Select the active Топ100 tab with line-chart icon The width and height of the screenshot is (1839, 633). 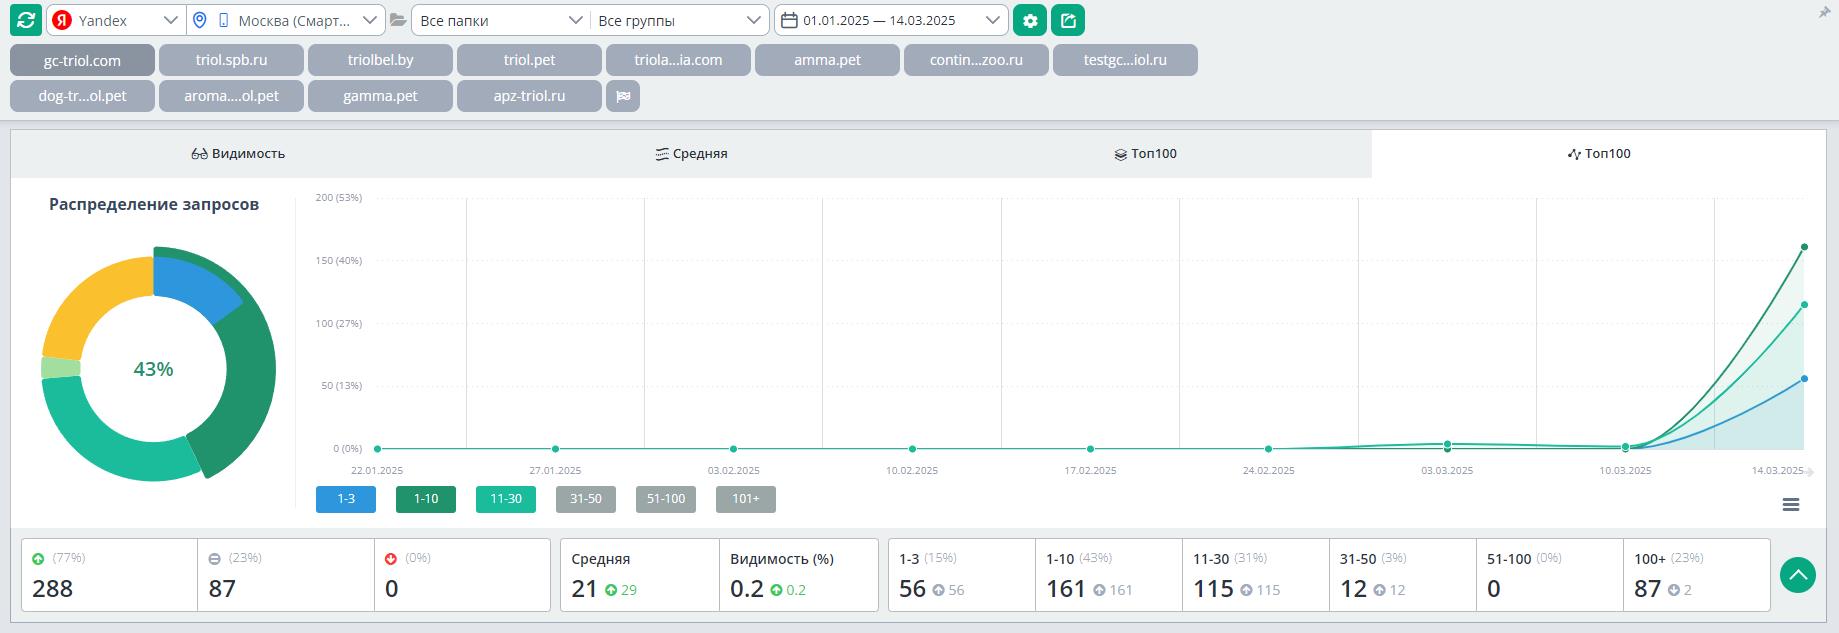pyautogui.click(x=1599, y=154)
